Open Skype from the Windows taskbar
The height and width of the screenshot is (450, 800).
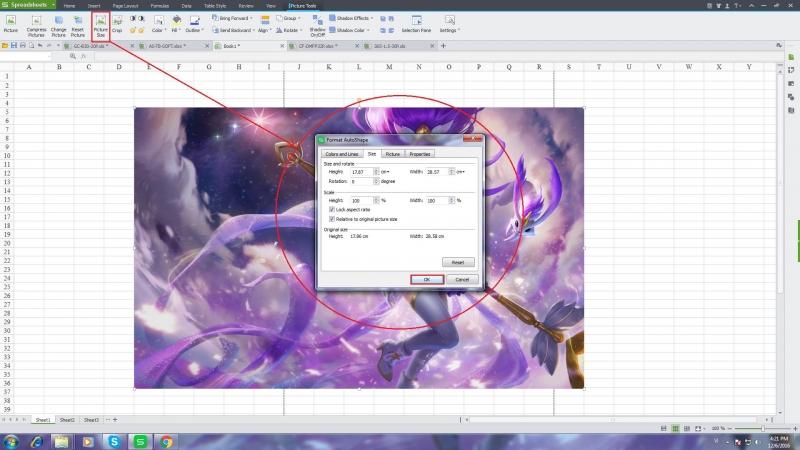coord(114,441)
